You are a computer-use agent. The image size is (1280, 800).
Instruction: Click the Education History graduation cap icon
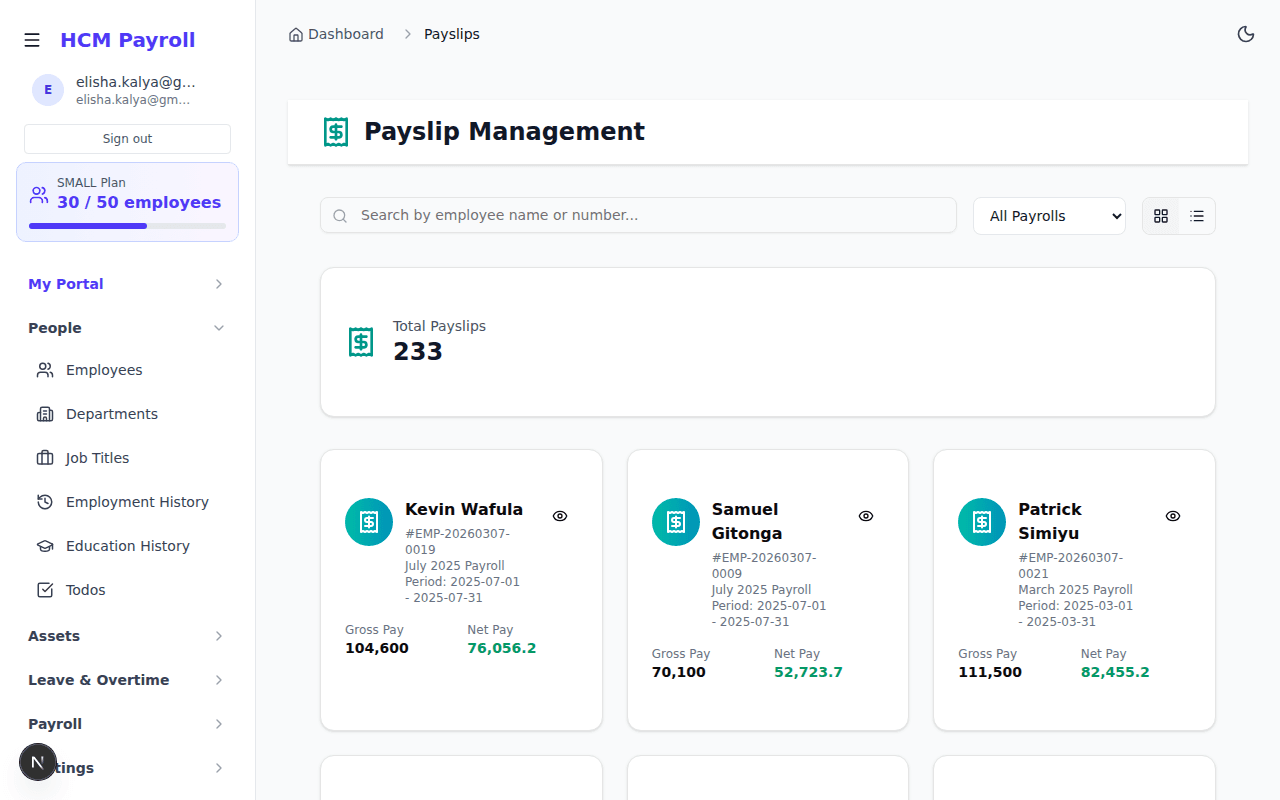pos(44,545)
